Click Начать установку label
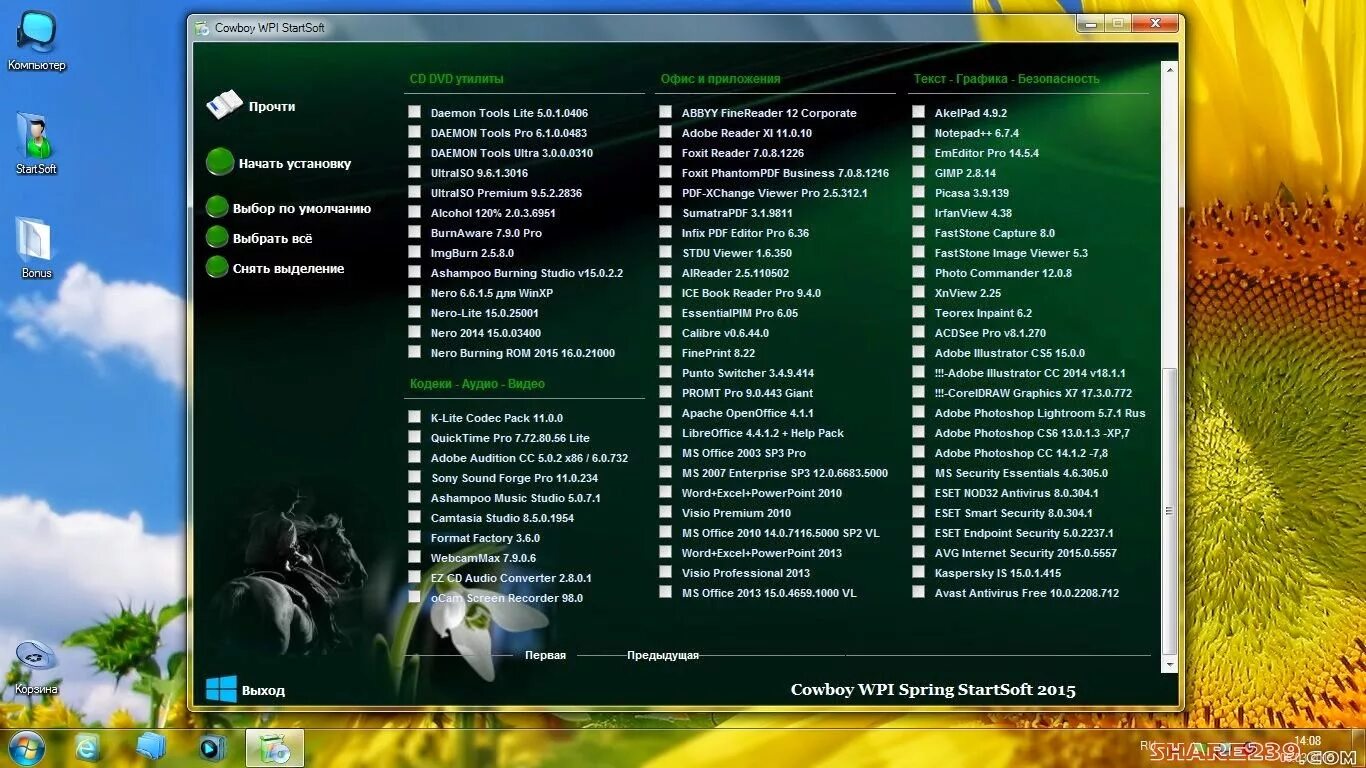Screen dimensions: 1366x768 coord(295,163)
